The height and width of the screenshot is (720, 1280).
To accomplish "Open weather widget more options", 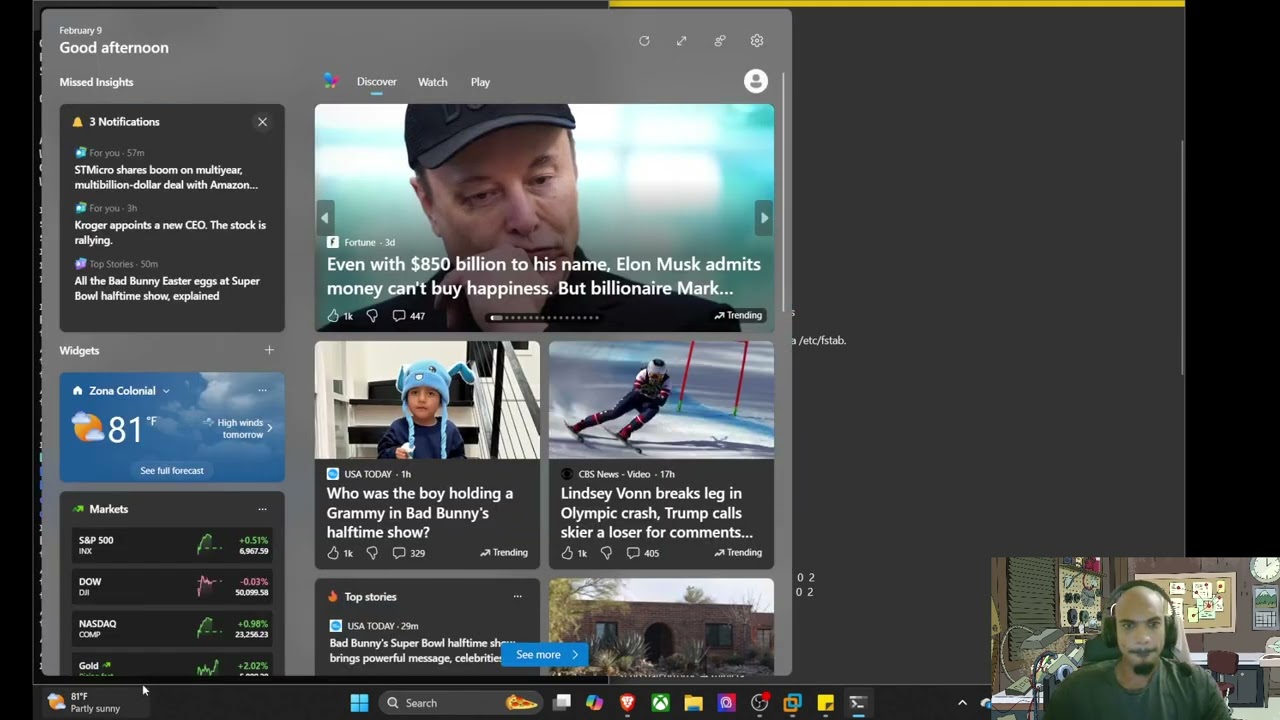I will [262, 390].
